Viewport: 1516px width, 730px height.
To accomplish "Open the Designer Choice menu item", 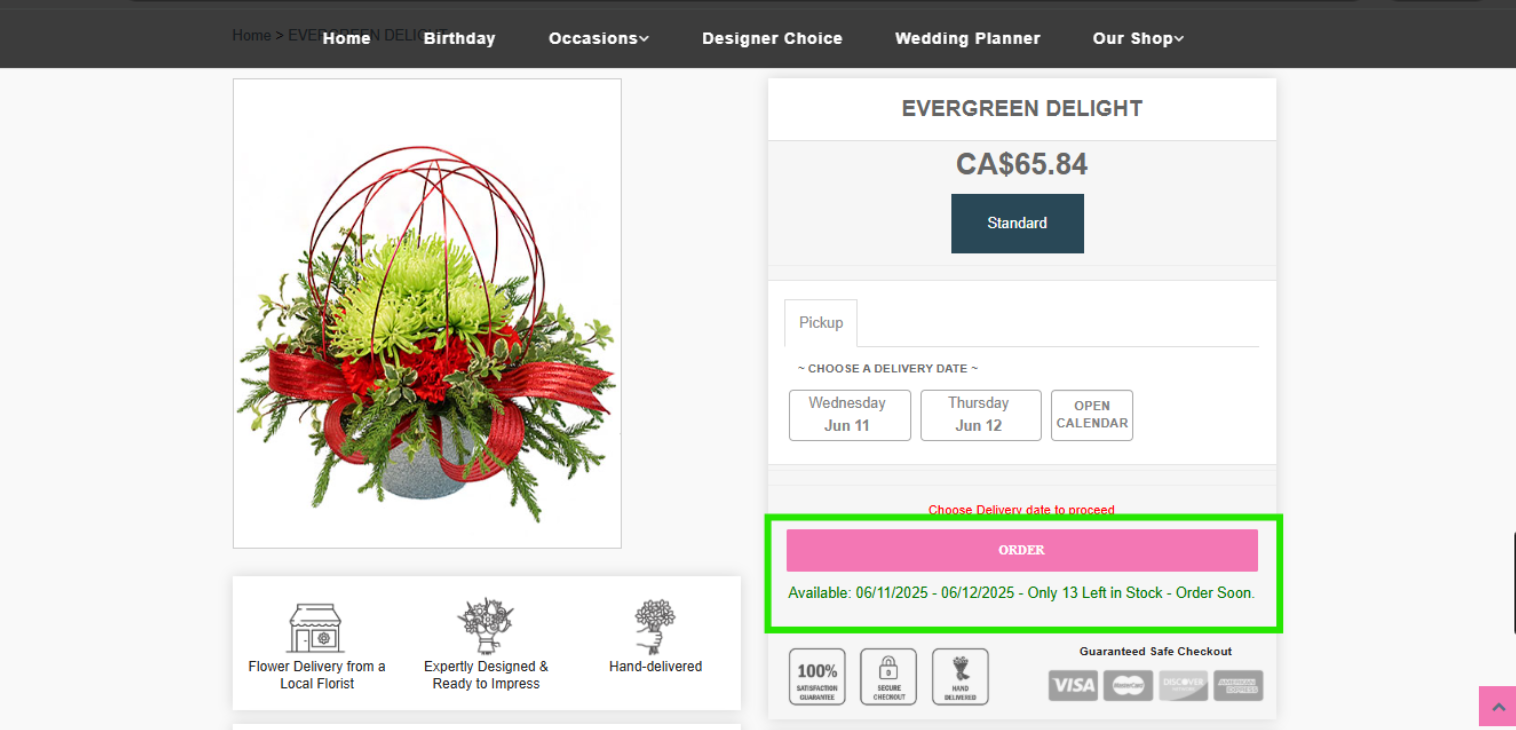I will pyautogui.click(x=772, y=38).
